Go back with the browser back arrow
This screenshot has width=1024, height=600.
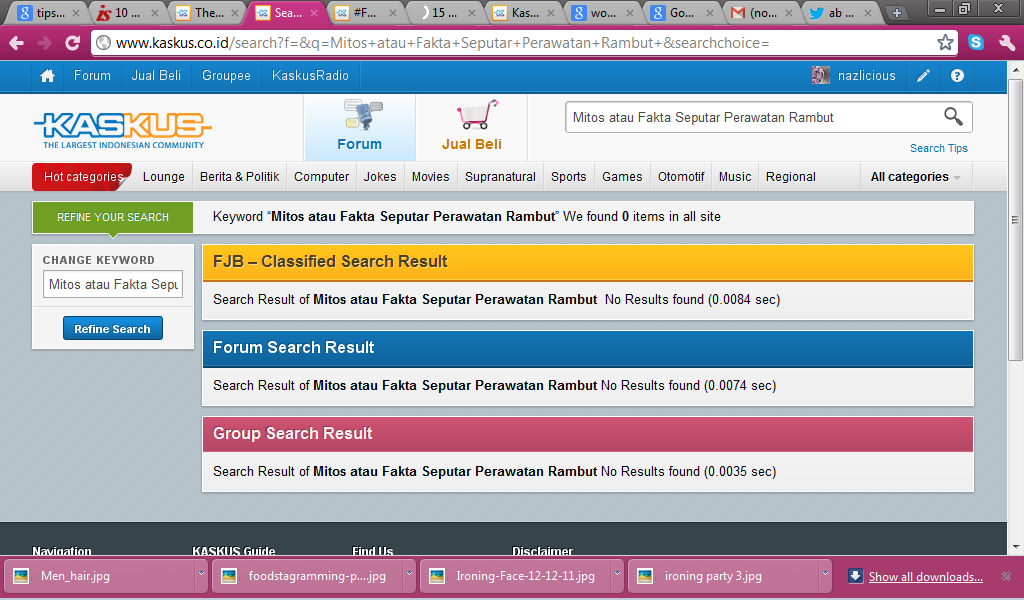(16, 43)
